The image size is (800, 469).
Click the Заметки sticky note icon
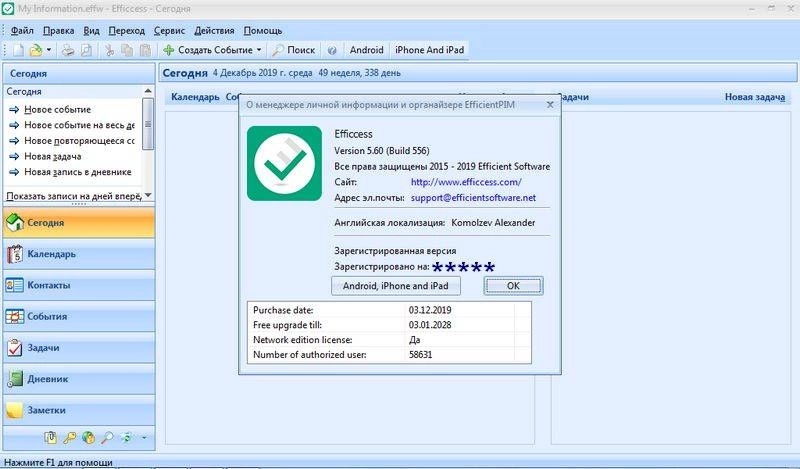[x=15, y=410]
